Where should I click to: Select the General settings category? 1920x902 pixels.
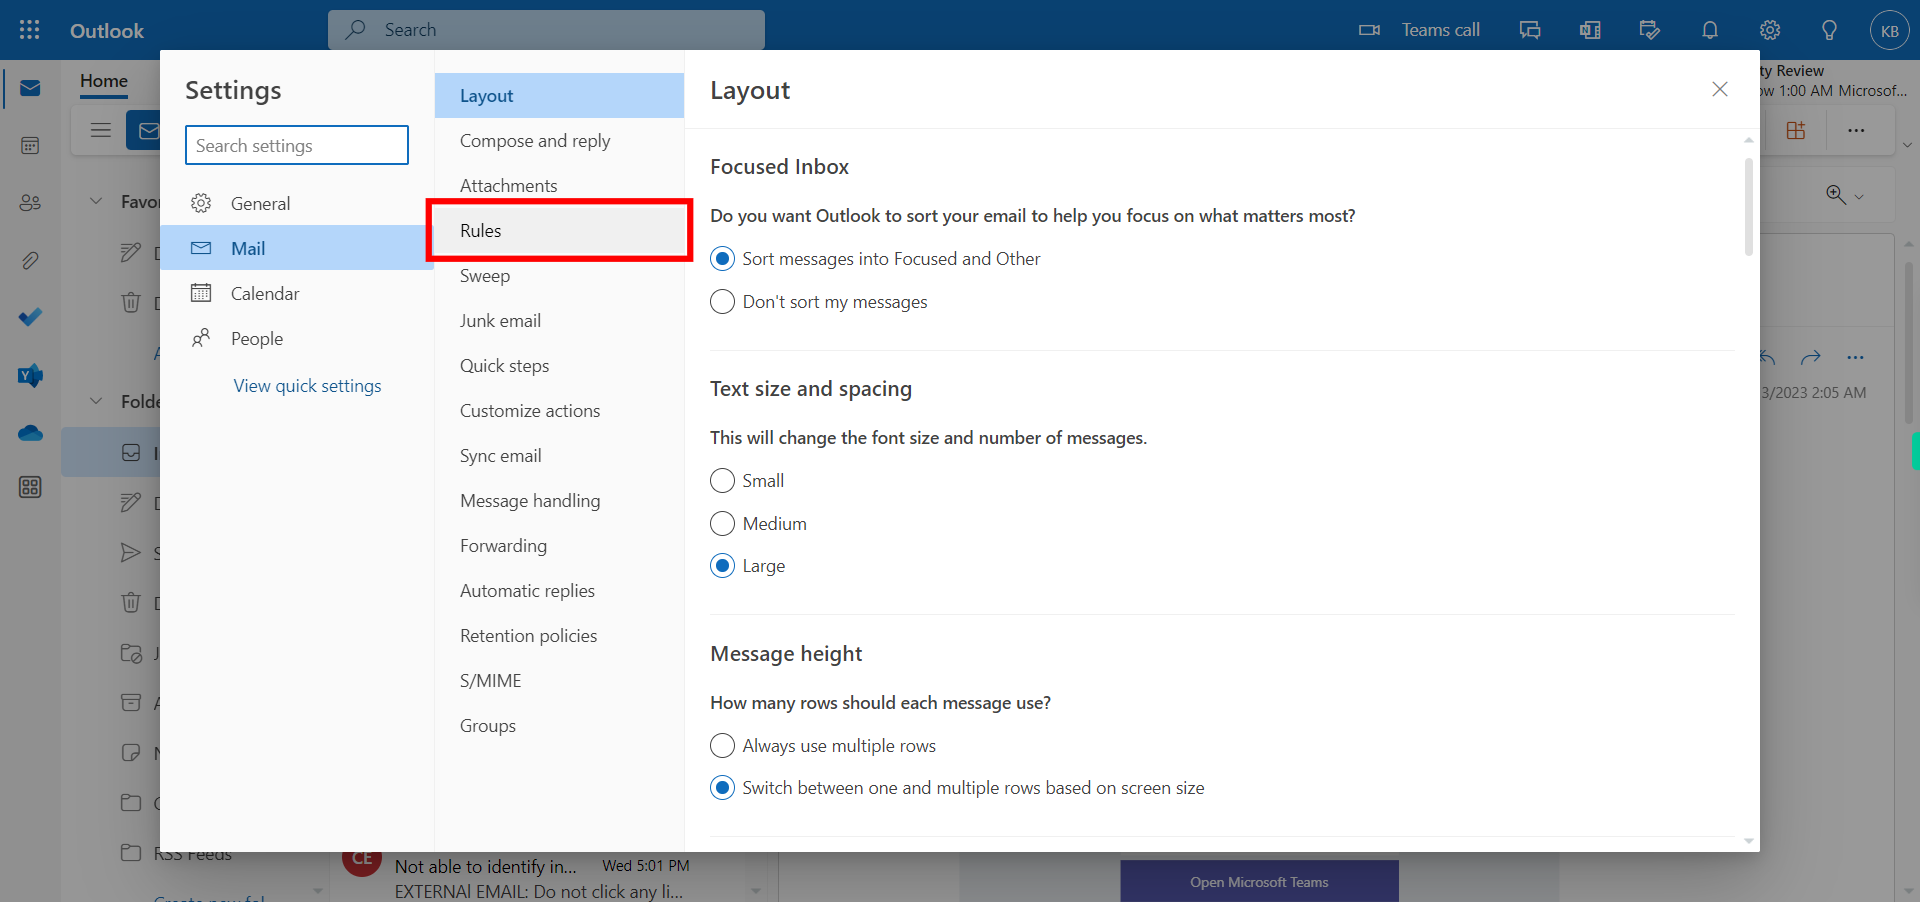297,204
